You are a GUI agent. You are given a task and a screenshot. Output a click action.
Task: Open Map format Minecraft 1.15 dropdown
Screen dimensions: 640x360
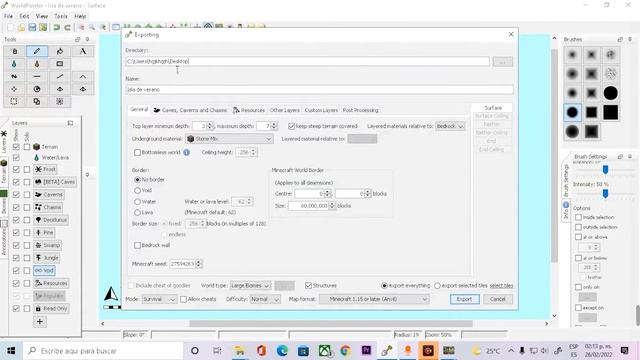tap(374, 299)
